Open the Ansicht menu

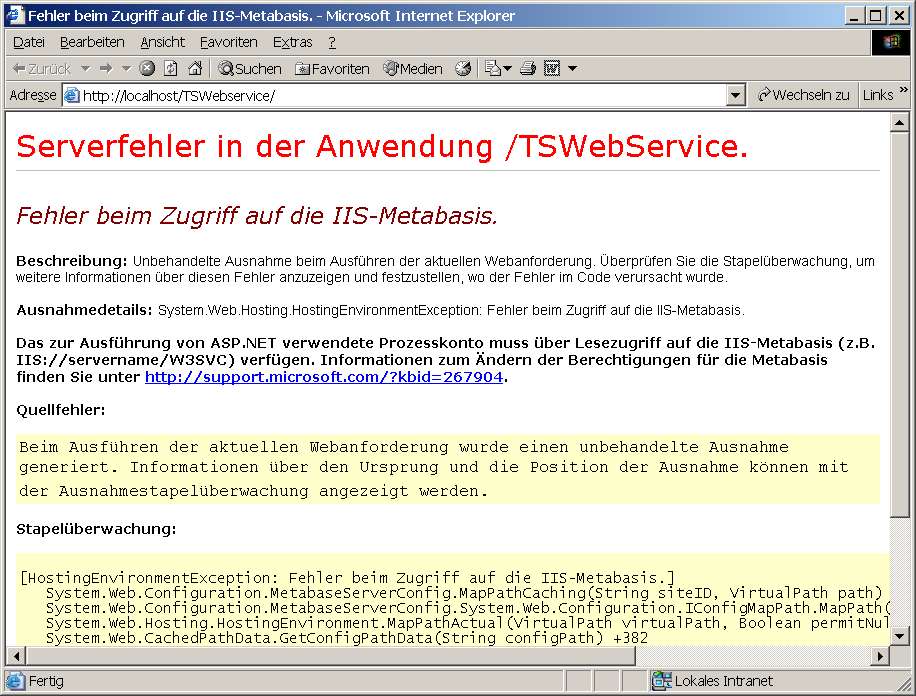(162, 42)
